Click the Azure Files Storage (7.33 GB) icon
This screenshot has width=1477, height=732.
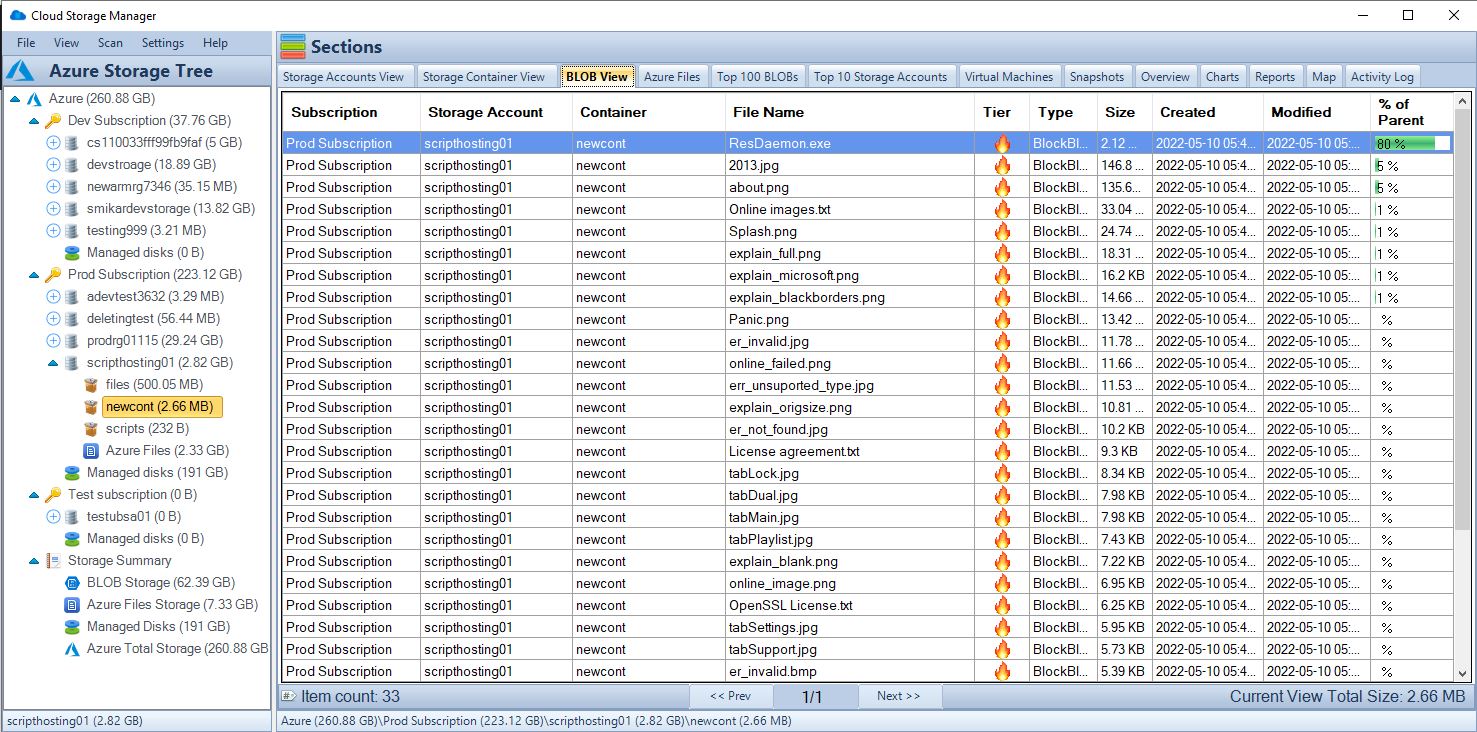72,605
